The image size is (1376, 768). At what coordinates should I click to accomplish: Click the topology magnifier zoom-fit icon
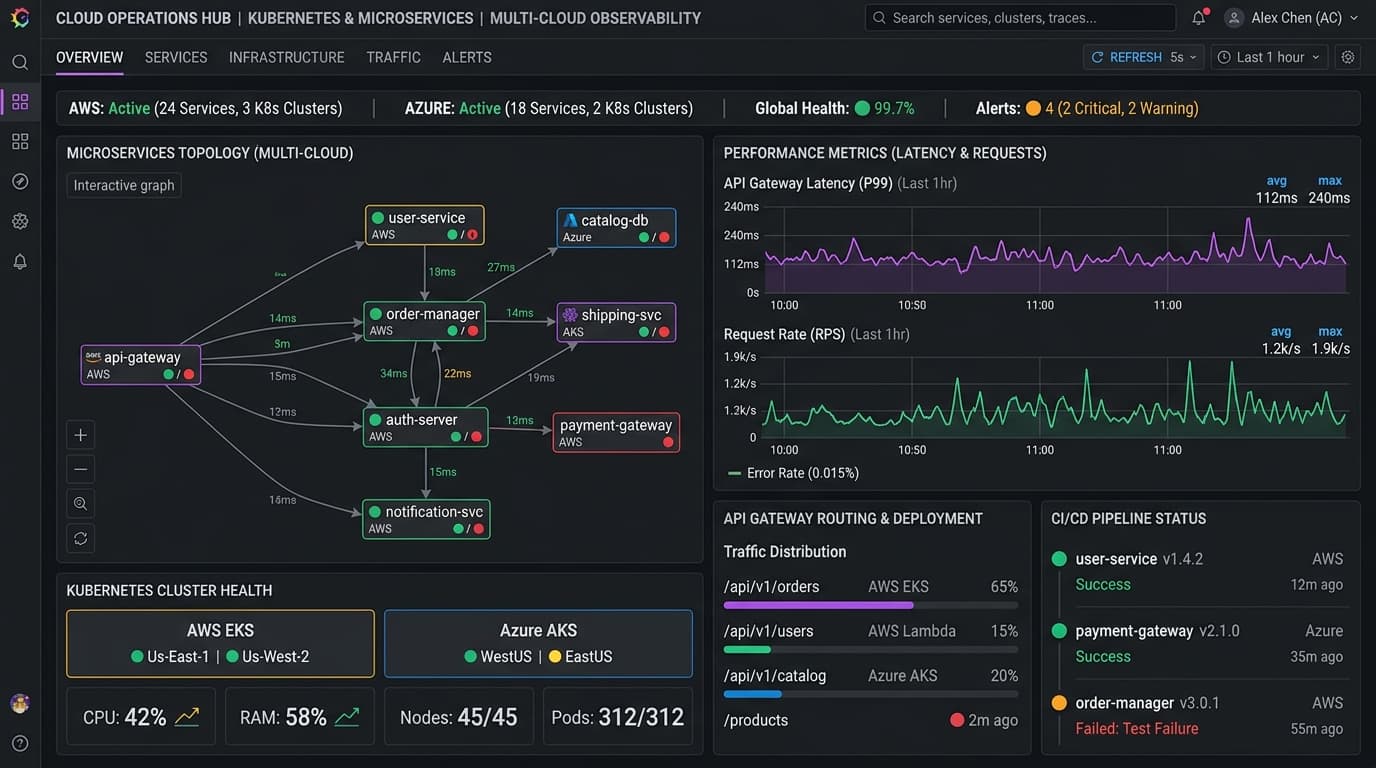[81, 503]
